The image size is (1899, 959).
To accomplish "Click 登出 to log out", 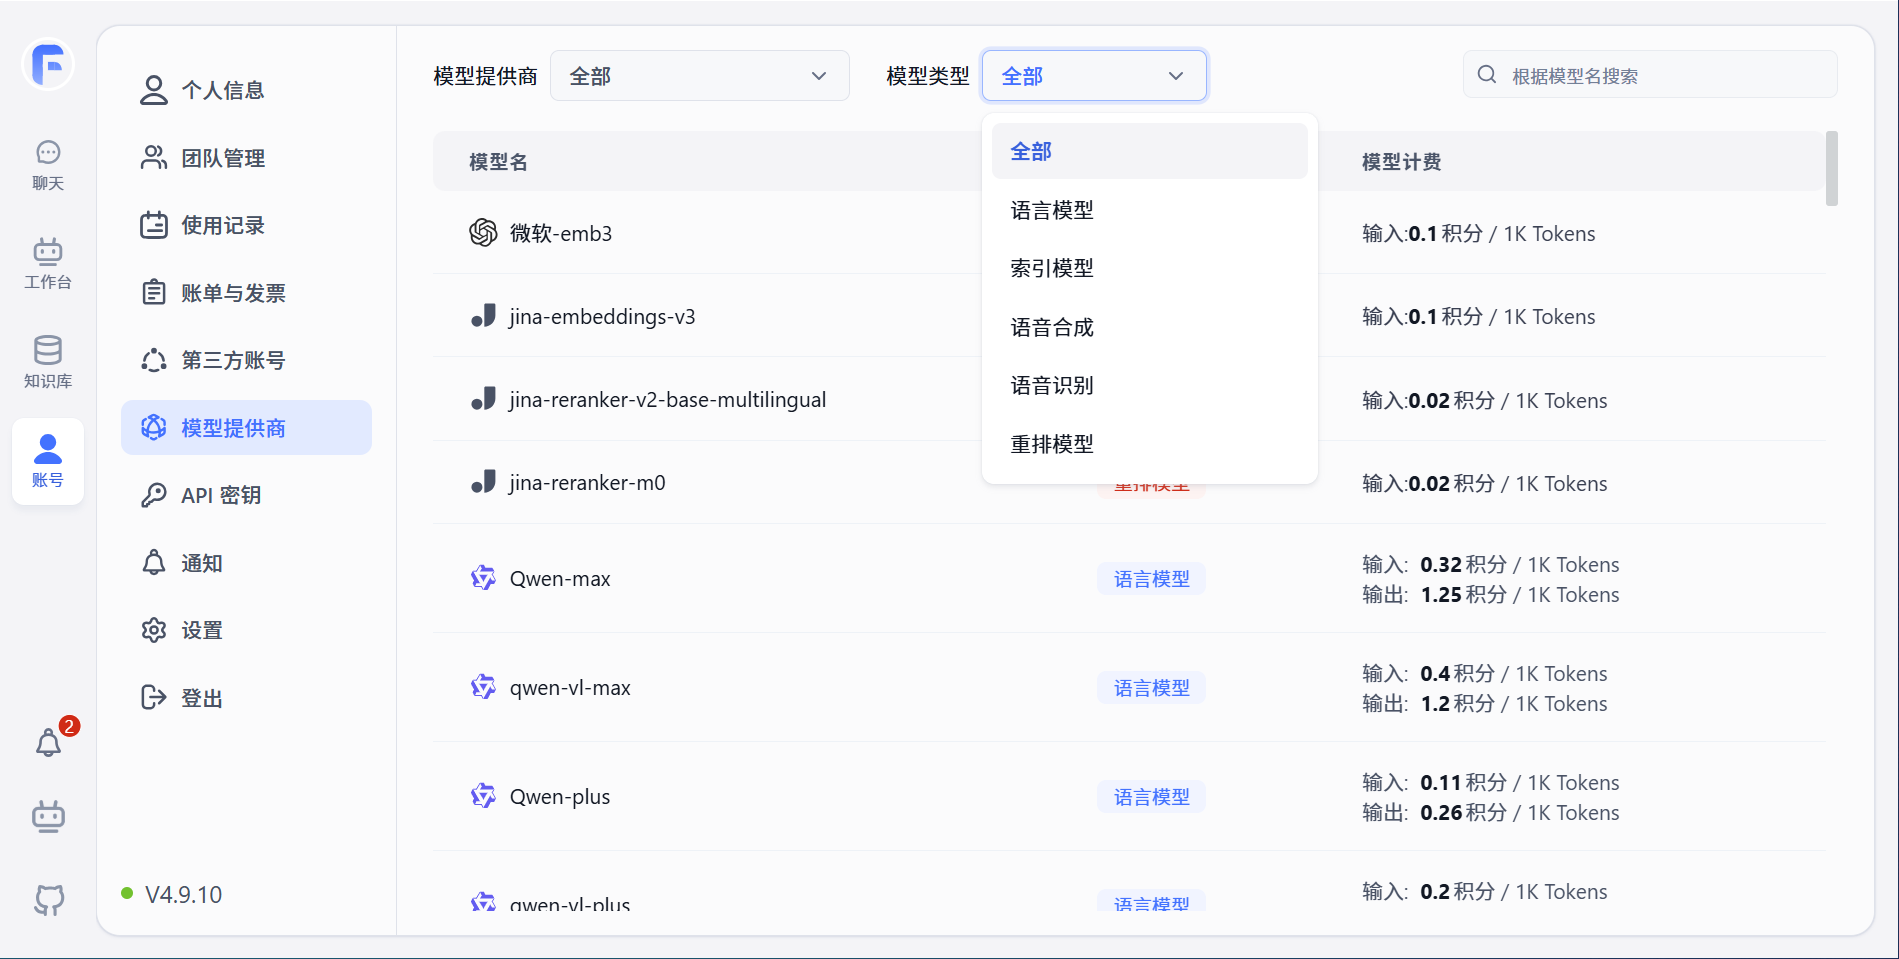I will 246,698.
